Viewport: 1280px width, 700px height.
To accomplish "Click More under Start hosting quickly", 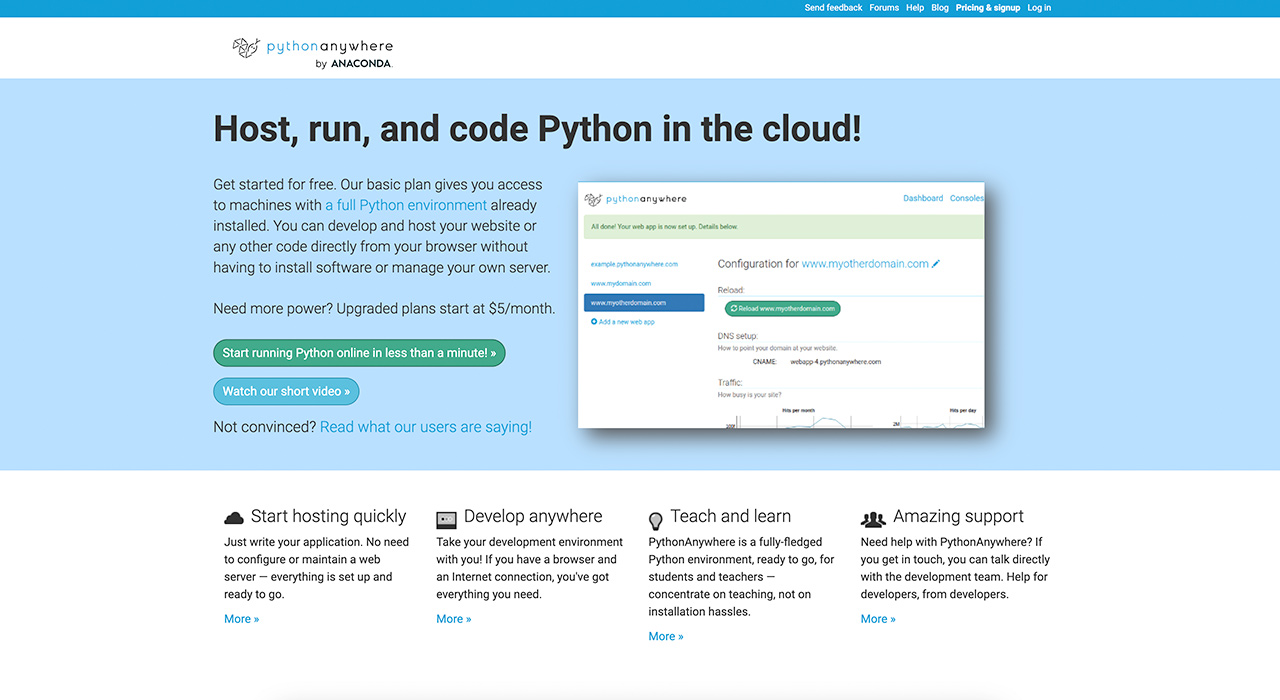I will pyautogui.click(x=241, y=618).
